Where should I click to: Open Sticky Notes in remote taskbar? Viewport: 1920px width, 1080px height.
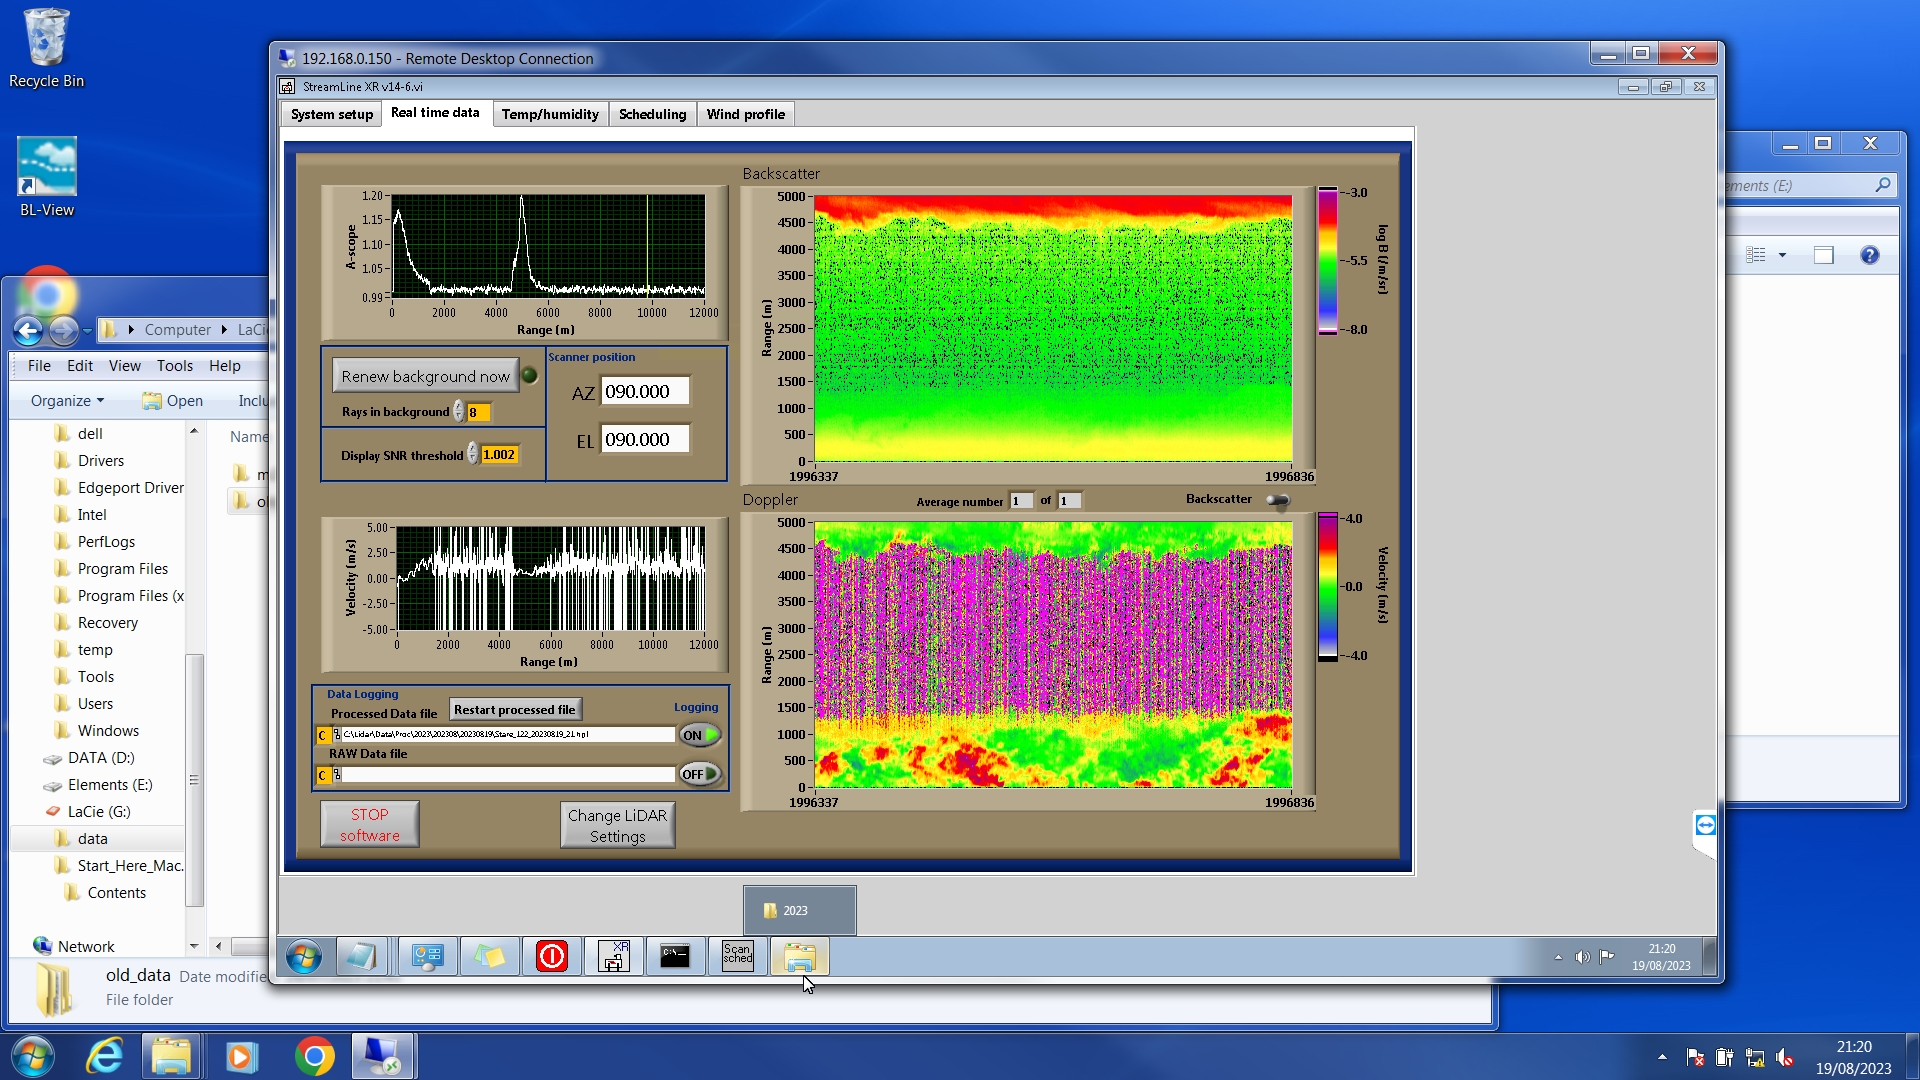(489, 956)
